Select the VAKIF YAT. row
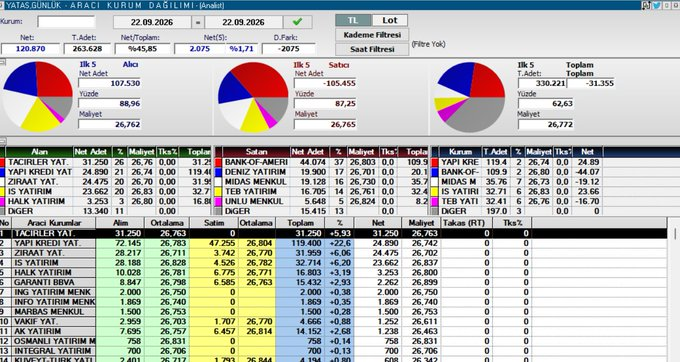 point(333,321)
